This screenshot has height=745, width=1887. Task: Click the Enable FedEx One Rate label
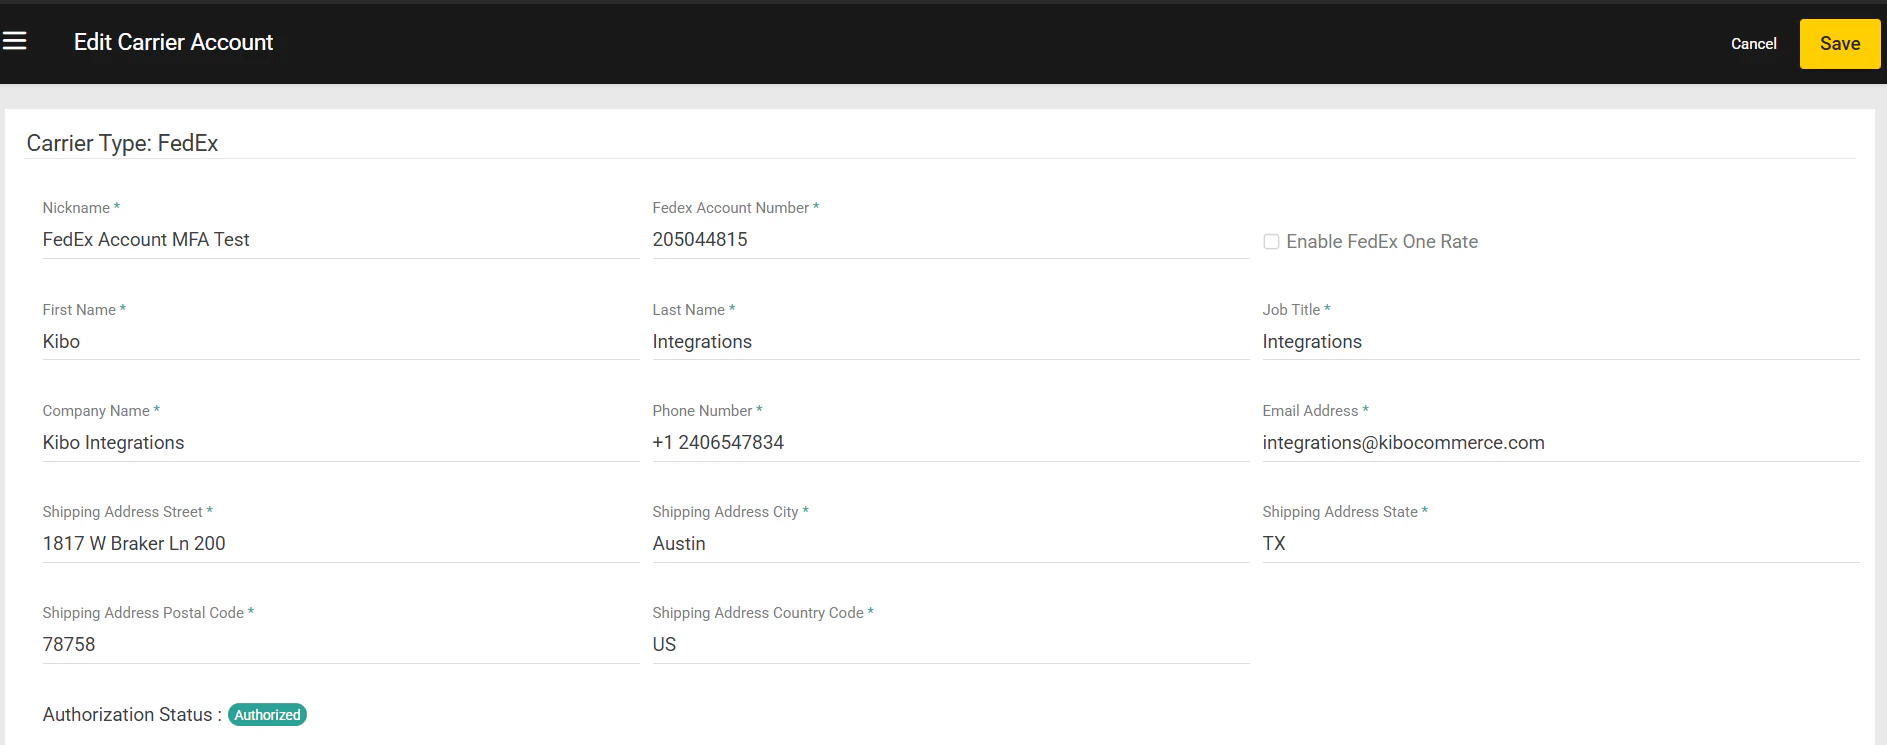point(1382,242)
